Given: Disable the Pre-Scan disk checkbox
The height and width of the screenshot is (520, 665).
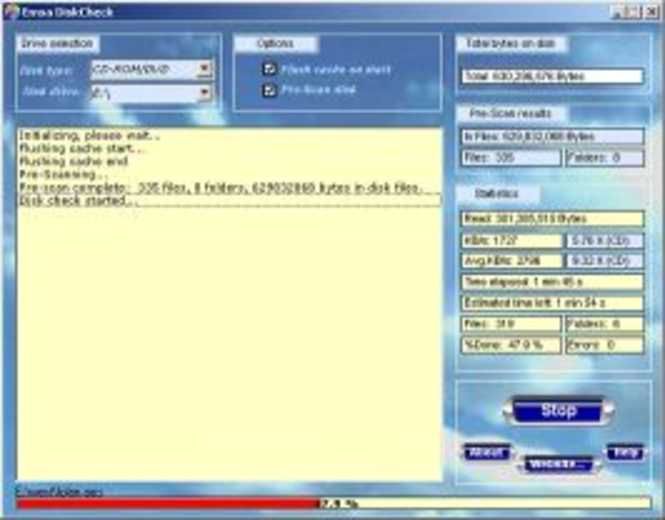Looking at the screenshot, I should click(x=269, y=90).
